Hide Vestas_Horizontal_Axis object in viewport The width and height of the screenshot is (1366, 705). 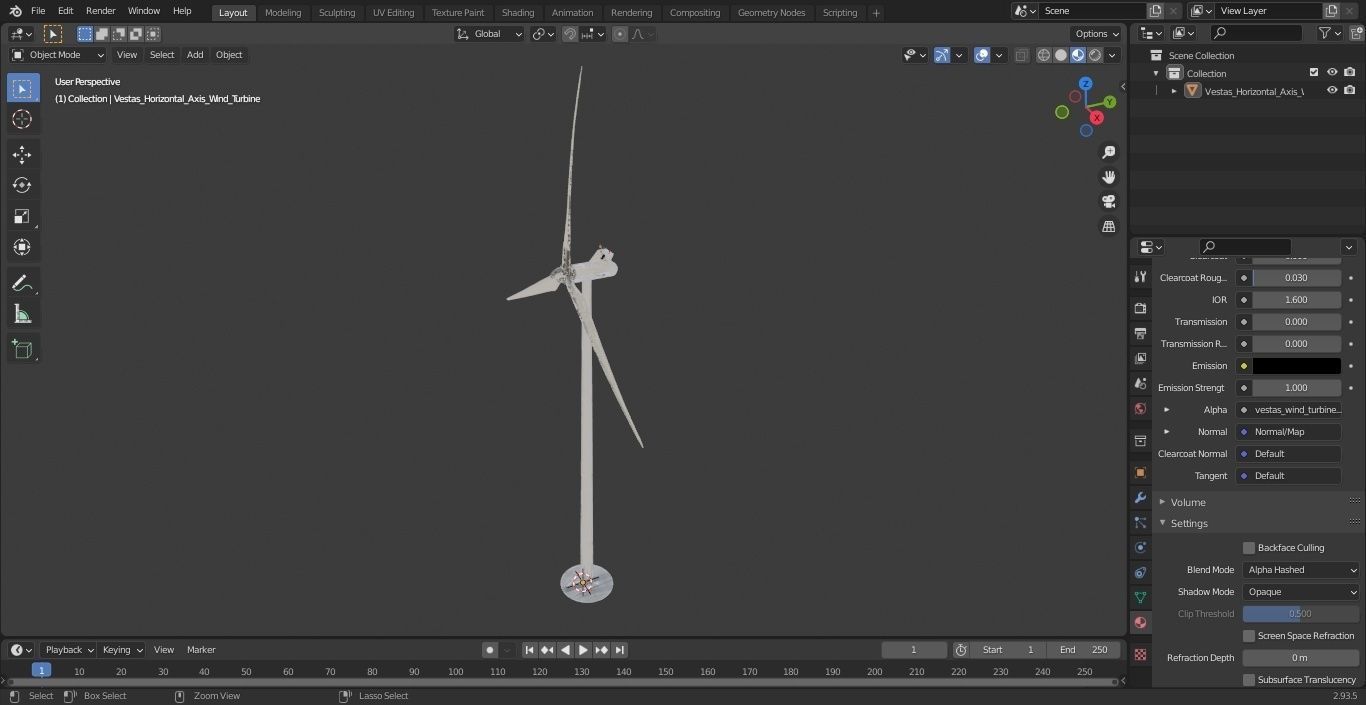point(1332,90)
